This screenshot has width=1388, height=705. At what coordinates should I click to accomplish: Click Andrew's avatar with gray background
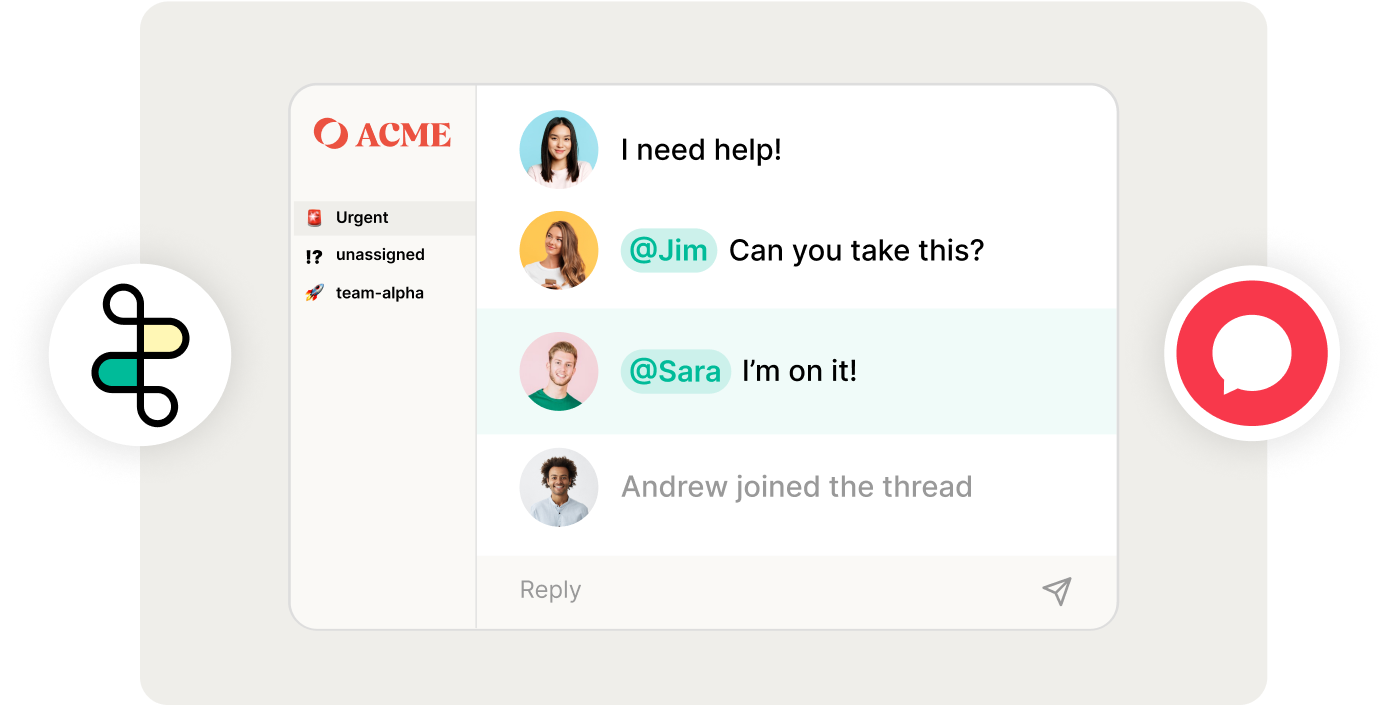pyautogui.click(x=559, y=487)
